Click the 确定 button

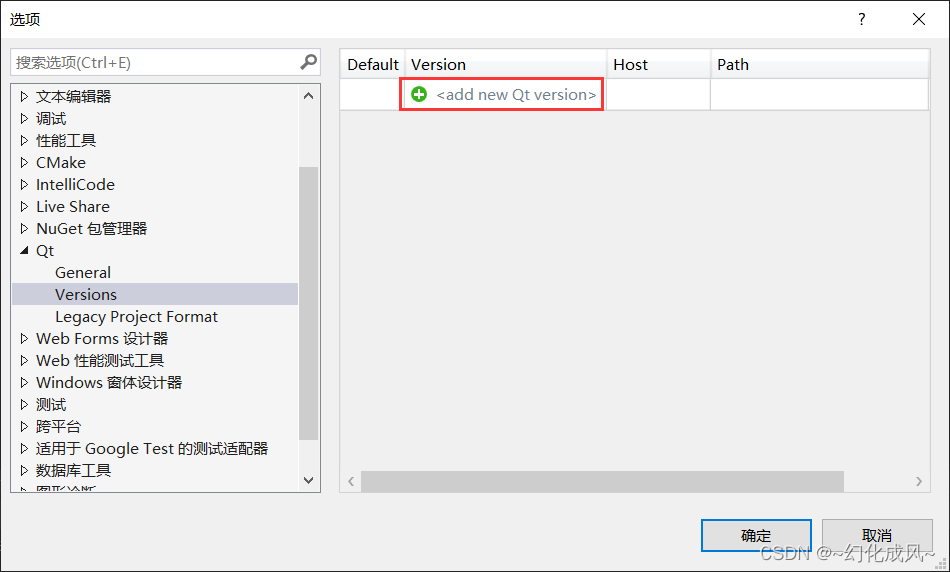(756, 535)
